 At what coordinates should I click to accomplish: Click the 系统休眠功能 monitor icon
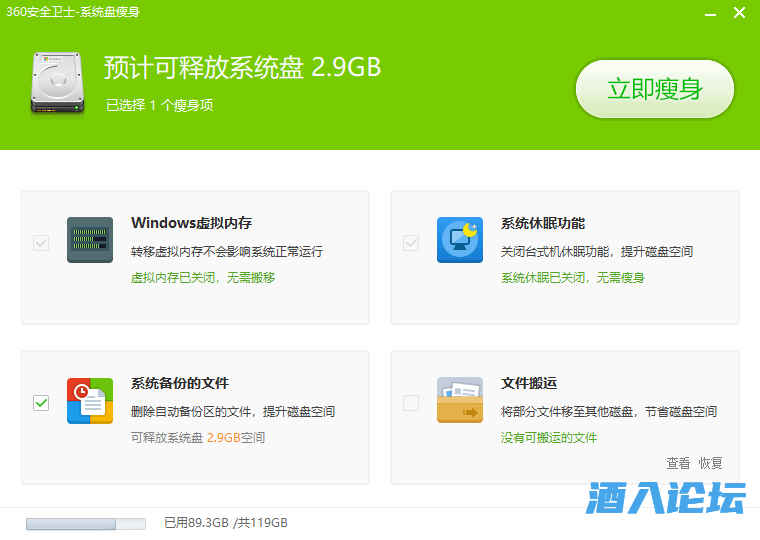460,240
